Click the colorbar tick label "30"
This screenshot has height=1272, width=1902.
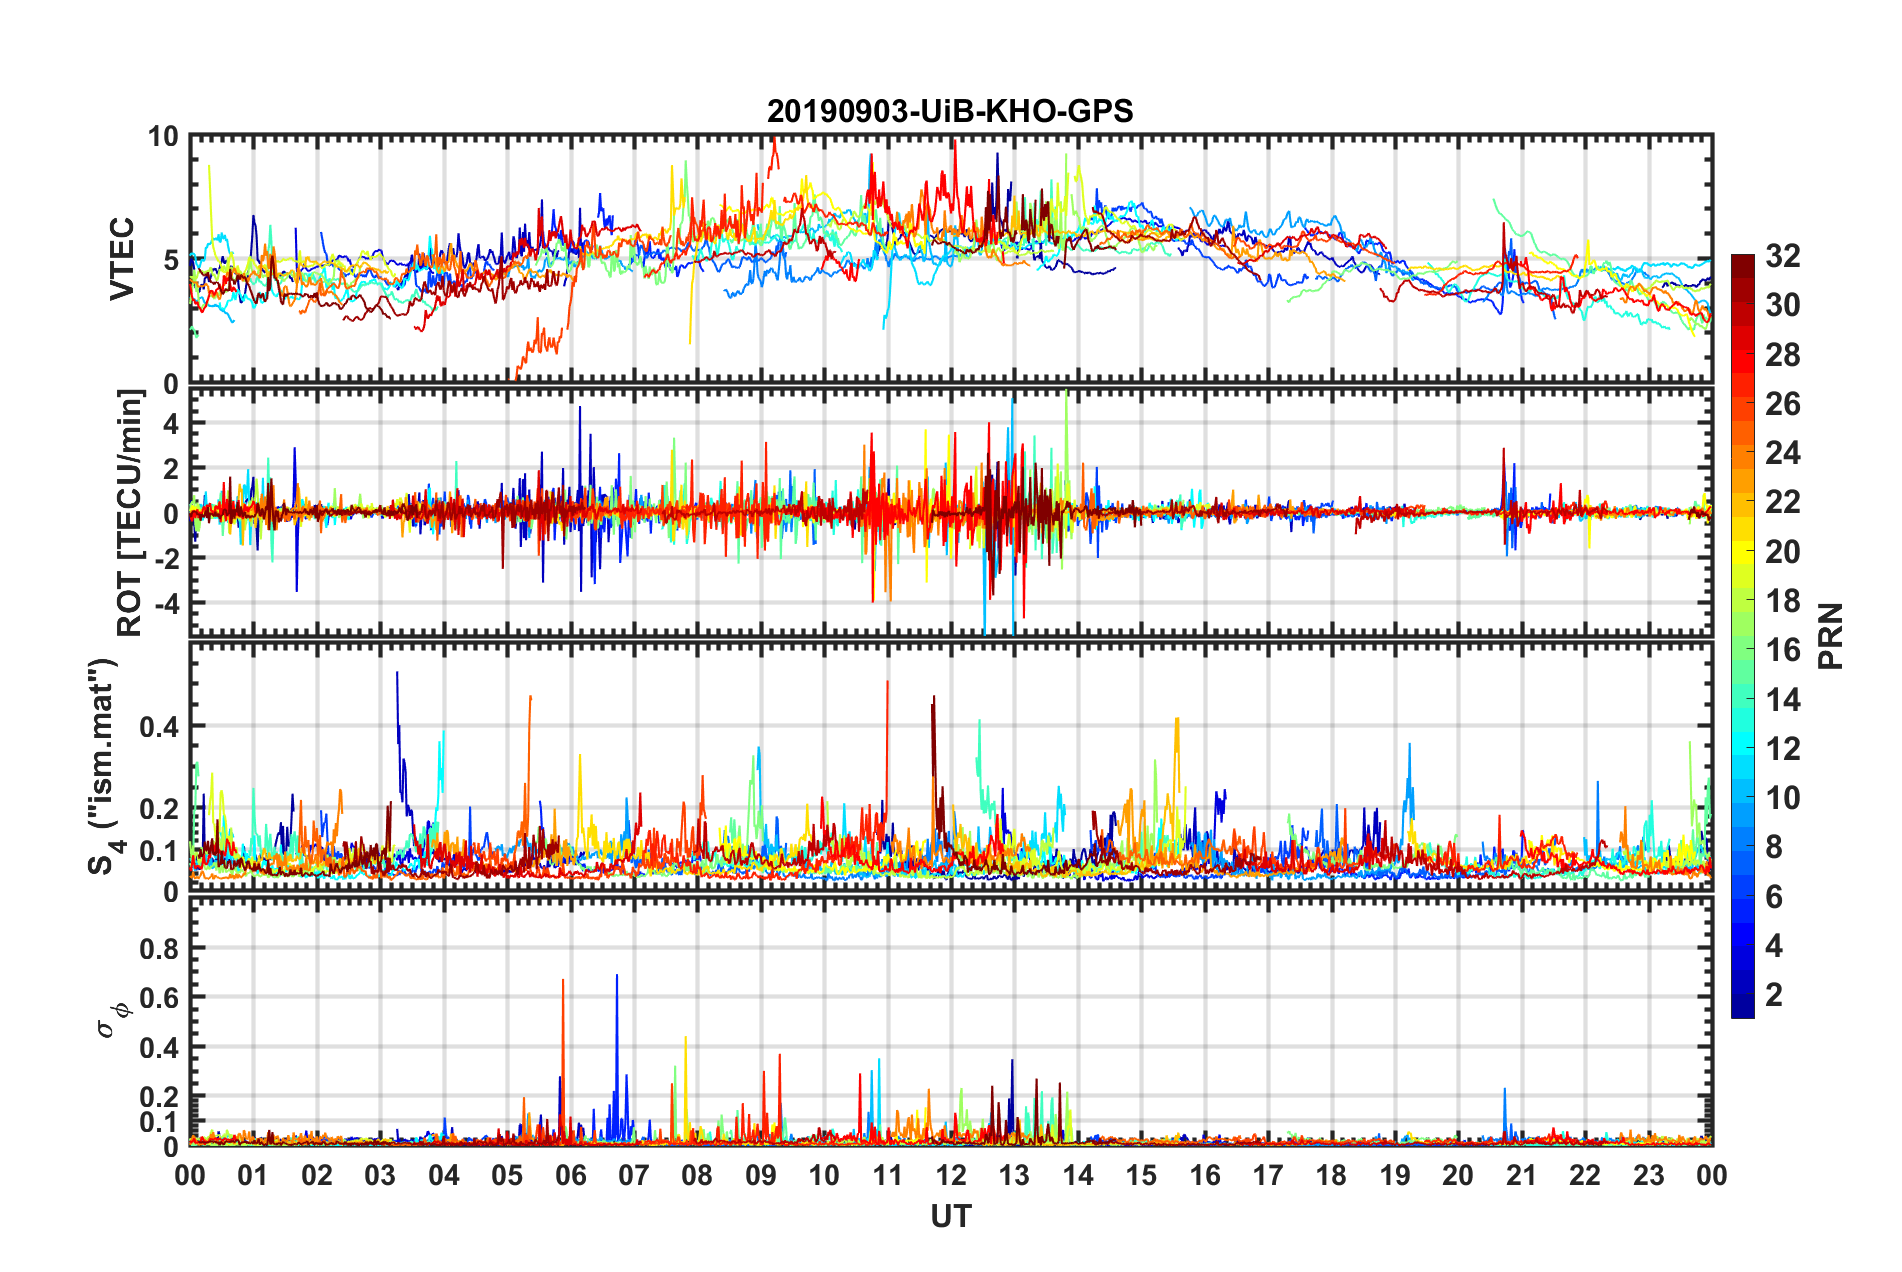point(1783,305)
